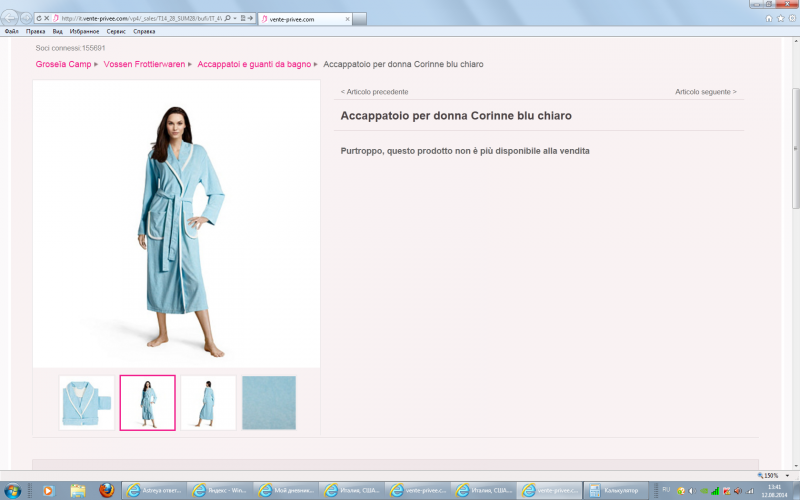Open the Вид menu
This screenshot has height=500, width=800.
click(57, 31)
